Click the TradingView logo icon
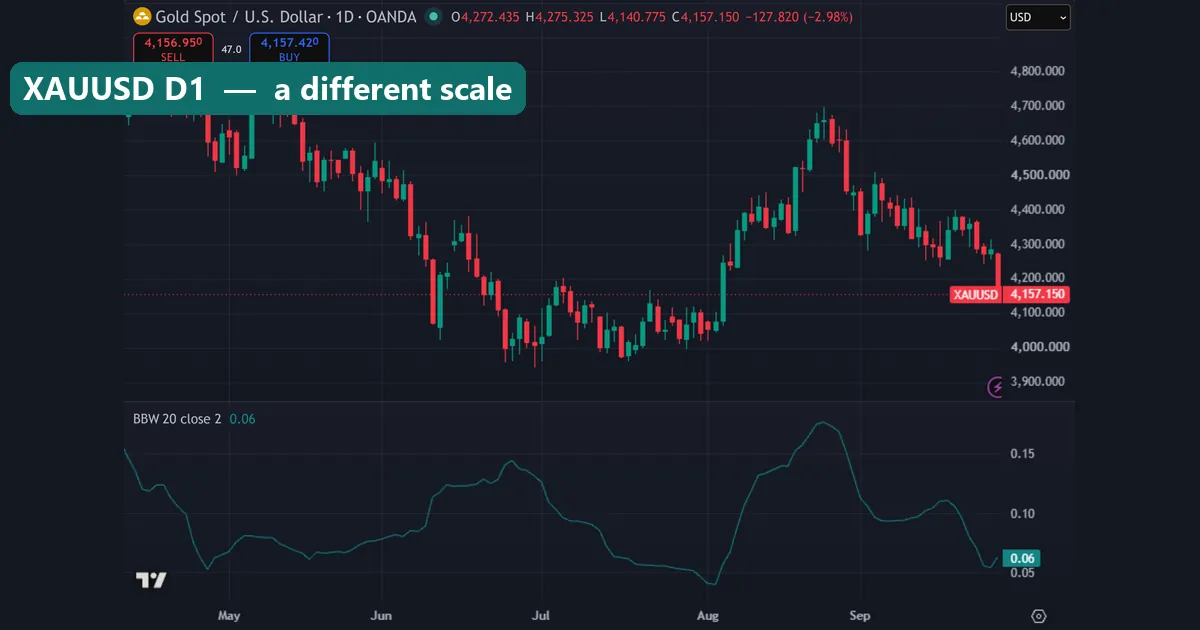Viewport: 1200px width, 630px height. pyautogui.click(x=151, y=580)
